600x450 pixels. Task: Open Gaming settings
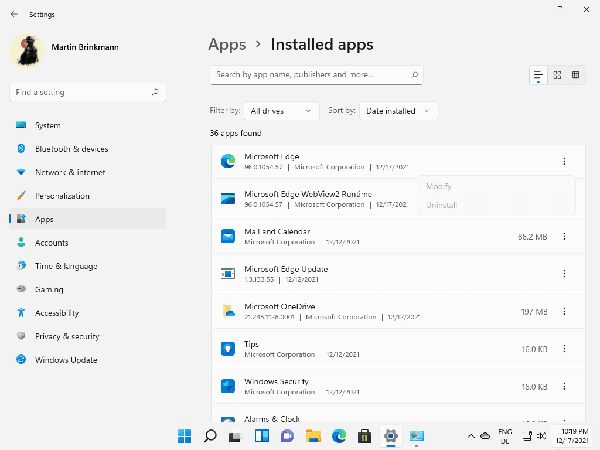[88, 289]
